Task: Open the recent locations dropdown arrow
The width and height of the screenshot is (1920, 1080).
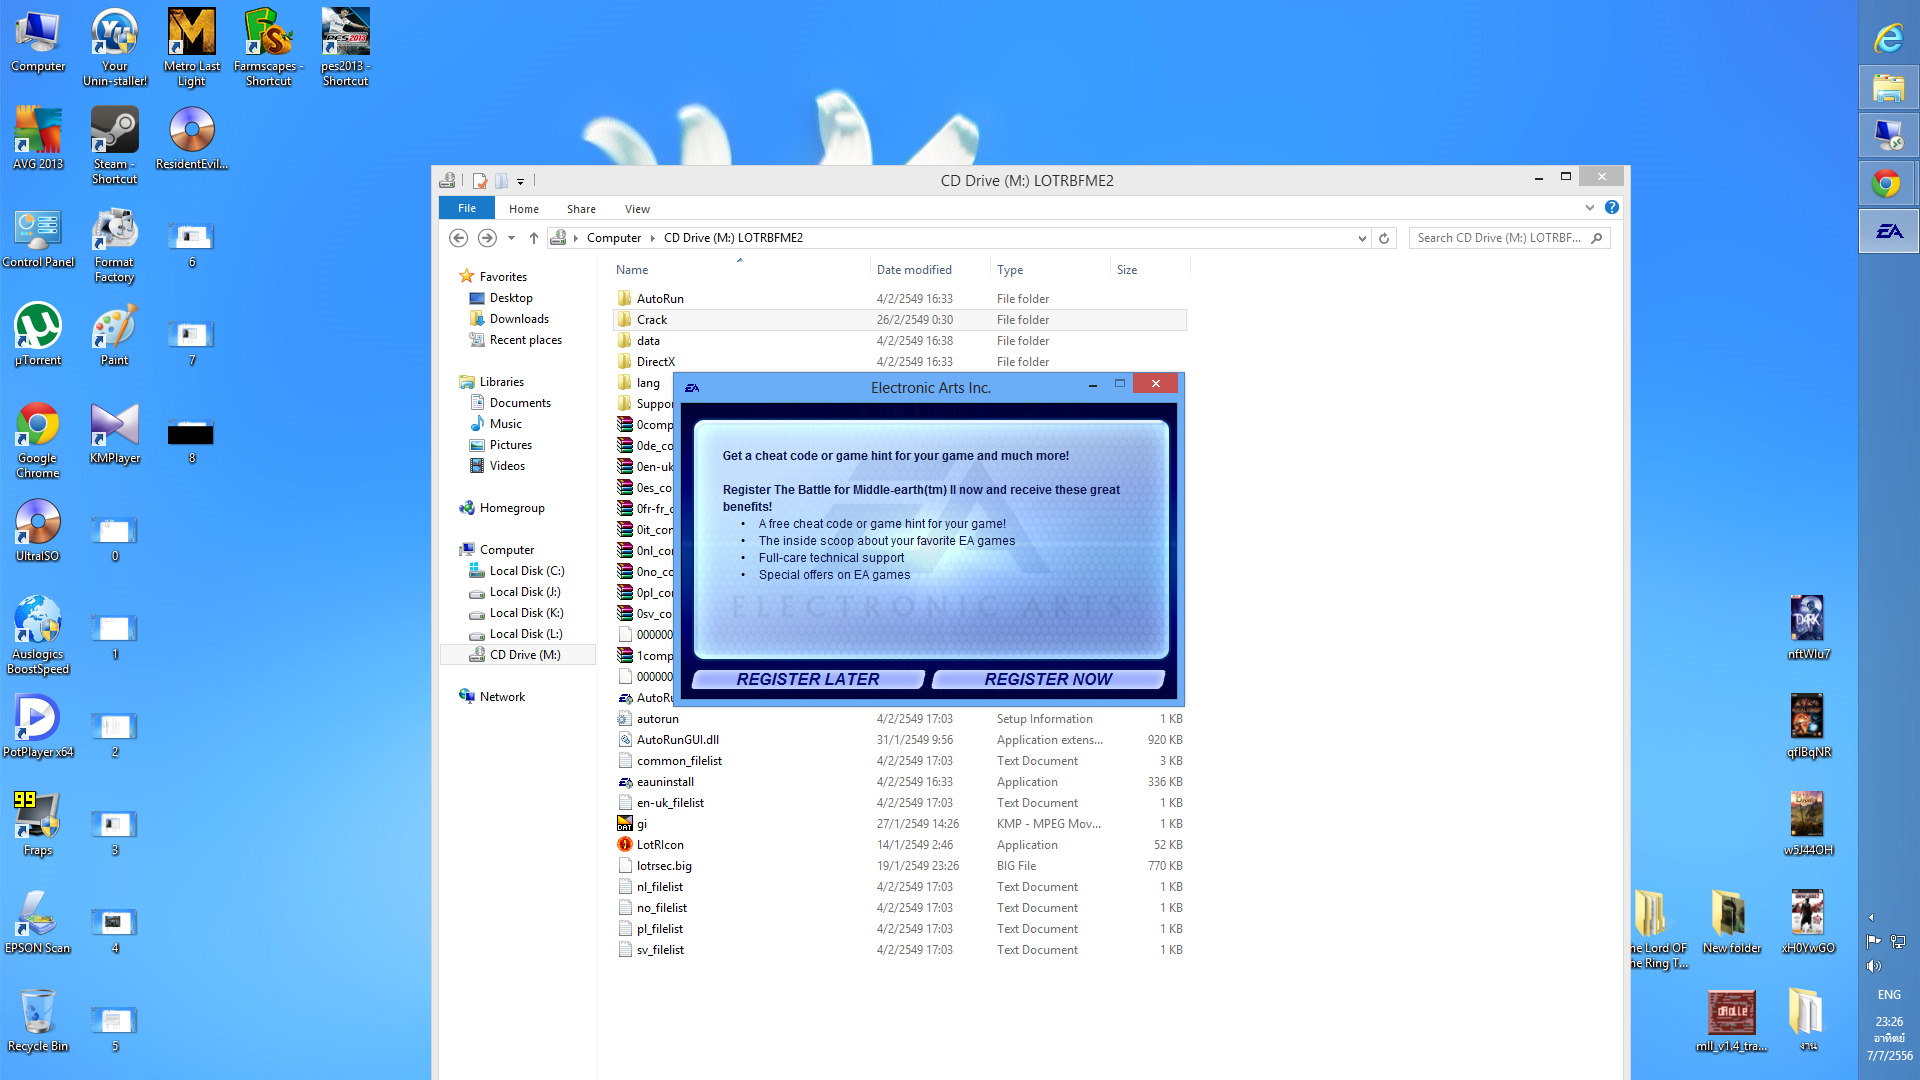Action: (x=511, y=238)
